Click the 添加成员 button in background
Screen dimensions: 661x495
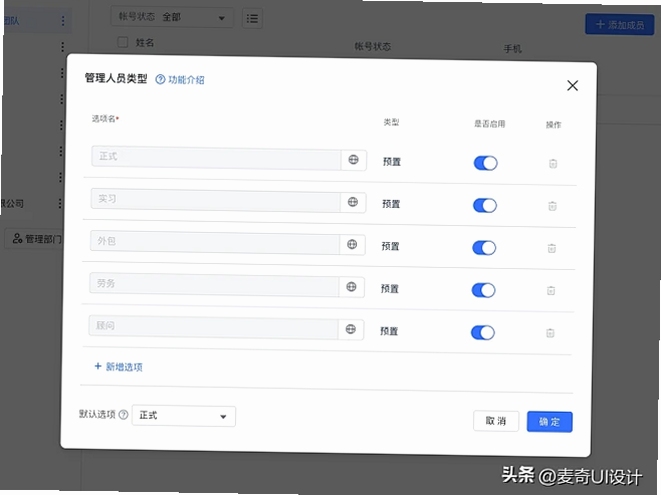coord(620,24)
